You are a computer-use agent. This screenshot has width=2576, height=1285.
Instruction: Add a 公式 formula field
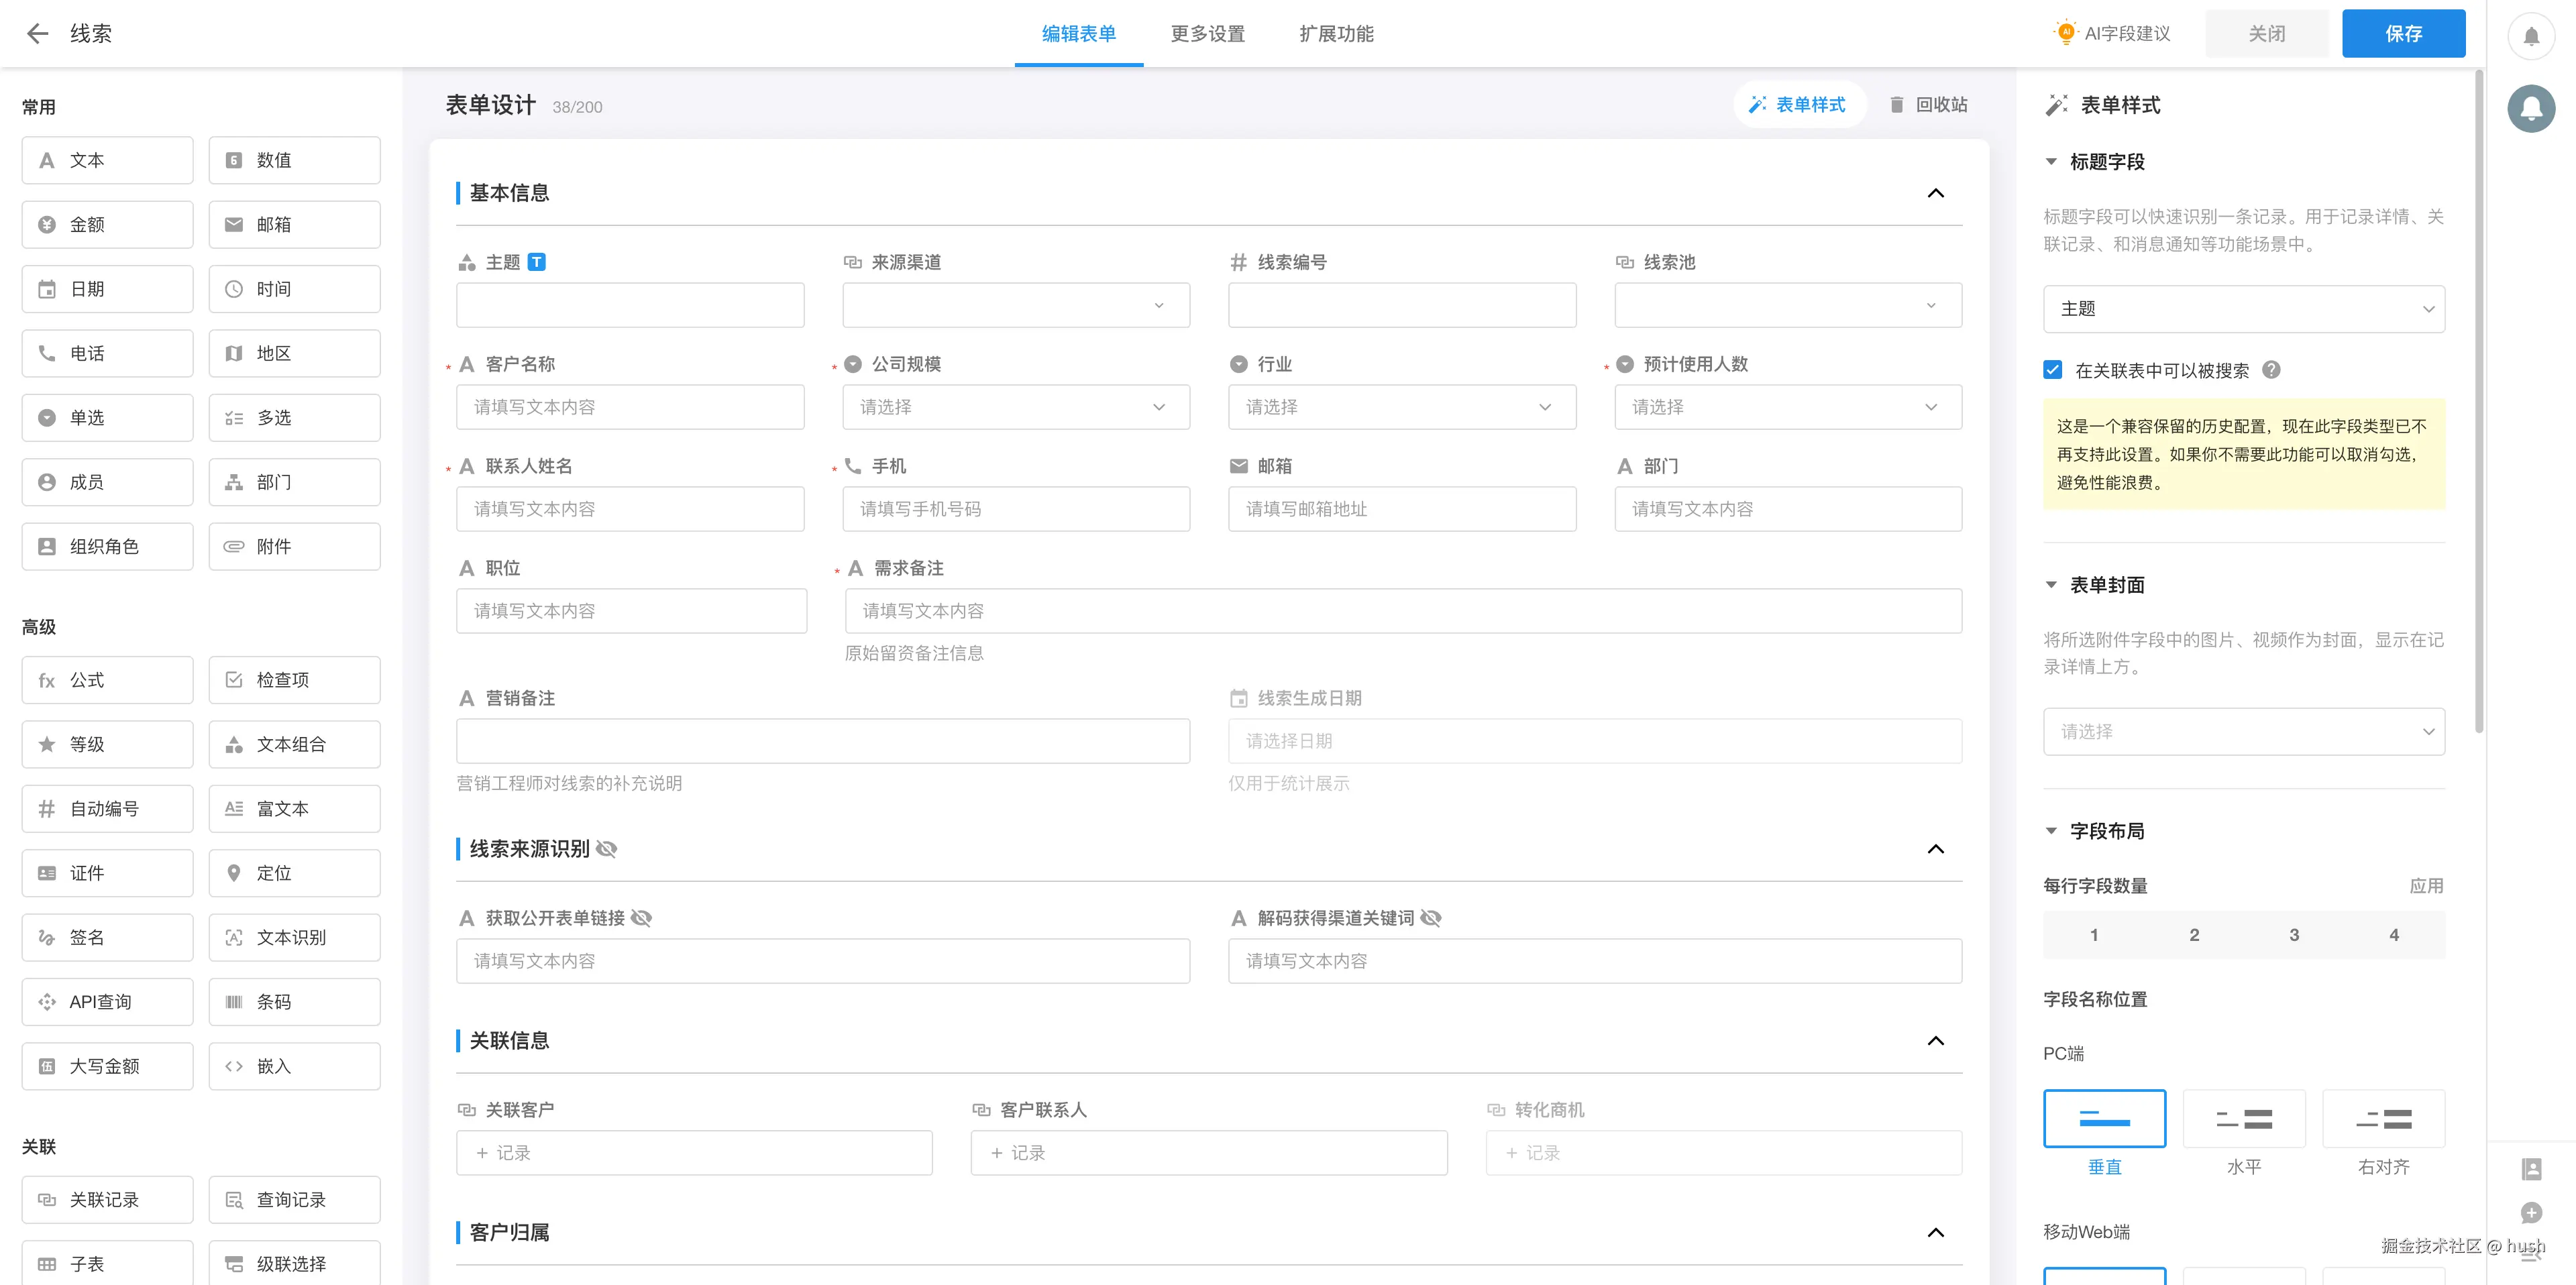coord(107,680)
